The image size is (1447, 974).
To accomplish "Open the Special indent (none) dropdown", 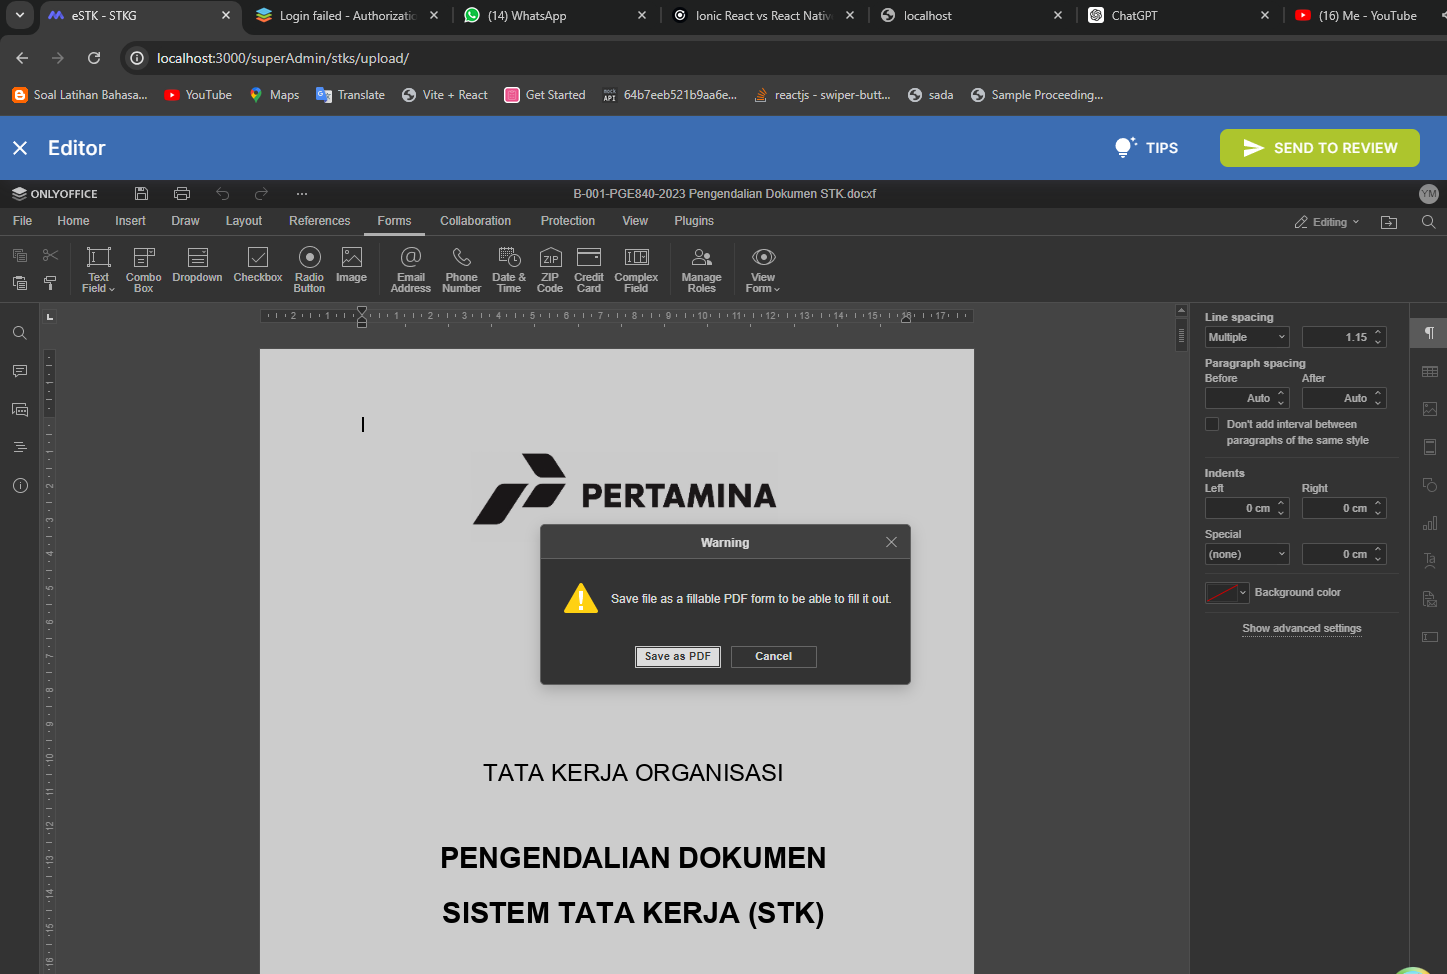I will [x=1247, y=554].
